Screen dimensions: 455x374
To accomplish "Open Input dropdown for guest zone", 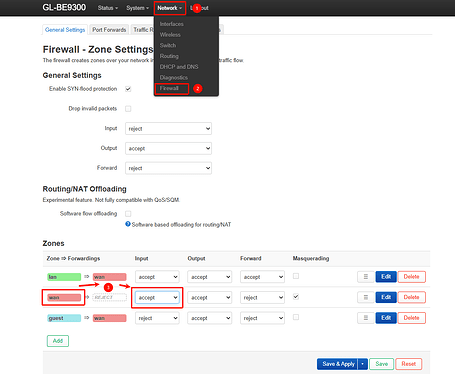I will tap(157, 318).
